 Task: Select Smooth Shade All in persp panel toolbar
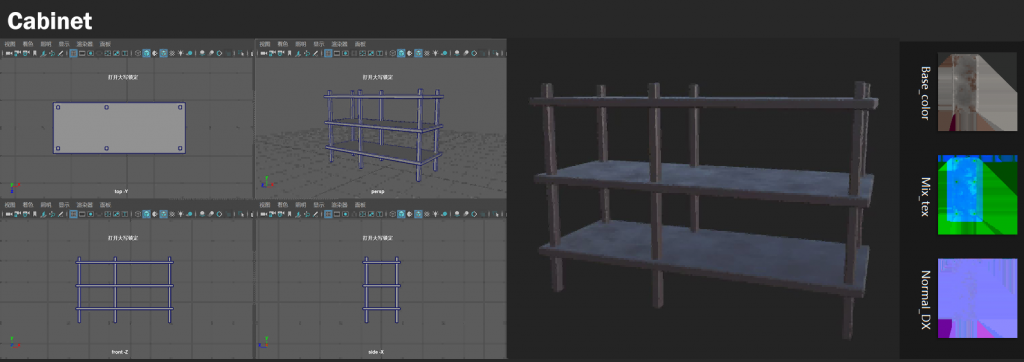pos(402,54)
